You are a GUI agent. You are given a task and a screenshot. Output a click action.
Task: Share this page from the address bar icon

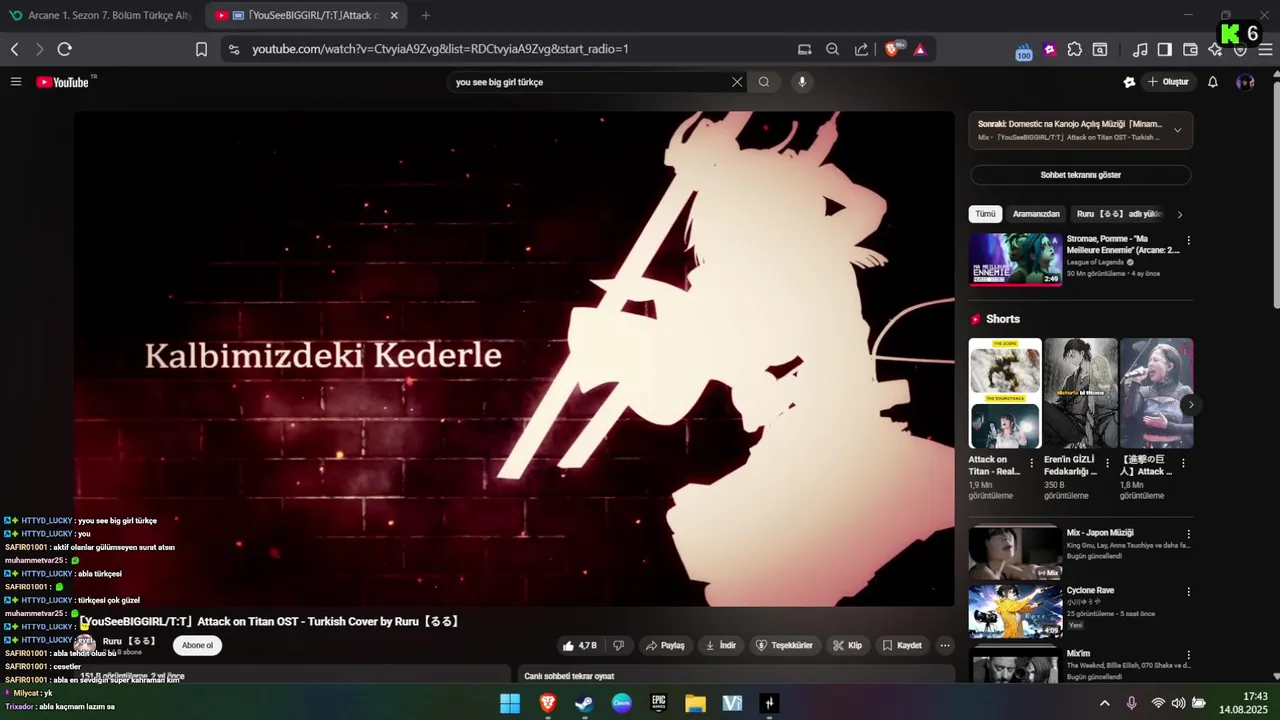861,49
